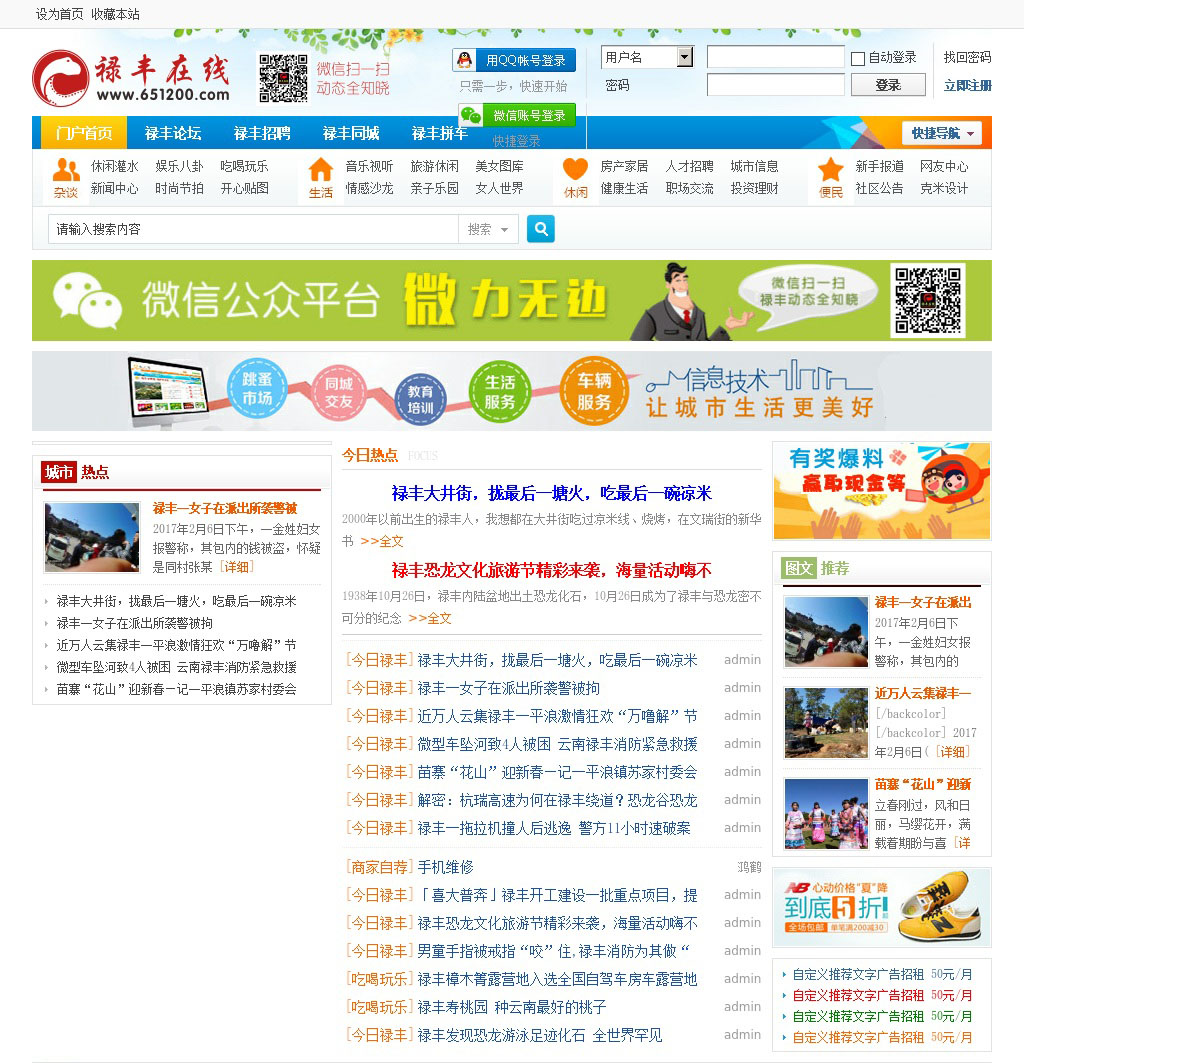Click the QR code in WeChat banner

928,300
